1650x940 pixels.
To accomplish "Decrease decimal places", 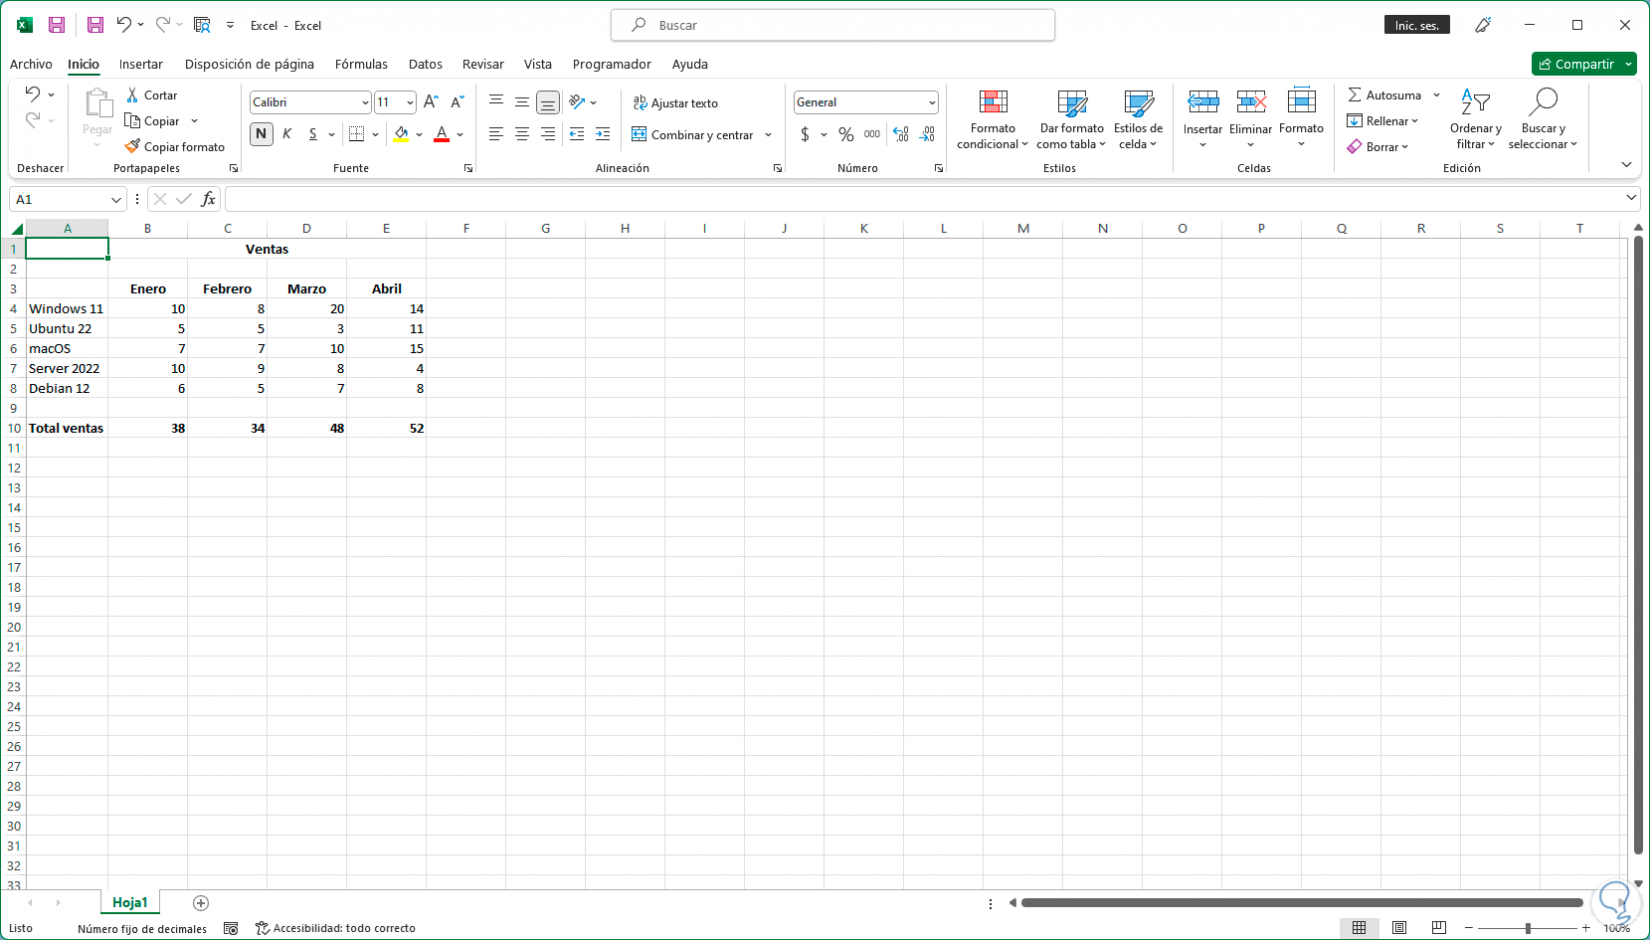I will click(927, 134).
